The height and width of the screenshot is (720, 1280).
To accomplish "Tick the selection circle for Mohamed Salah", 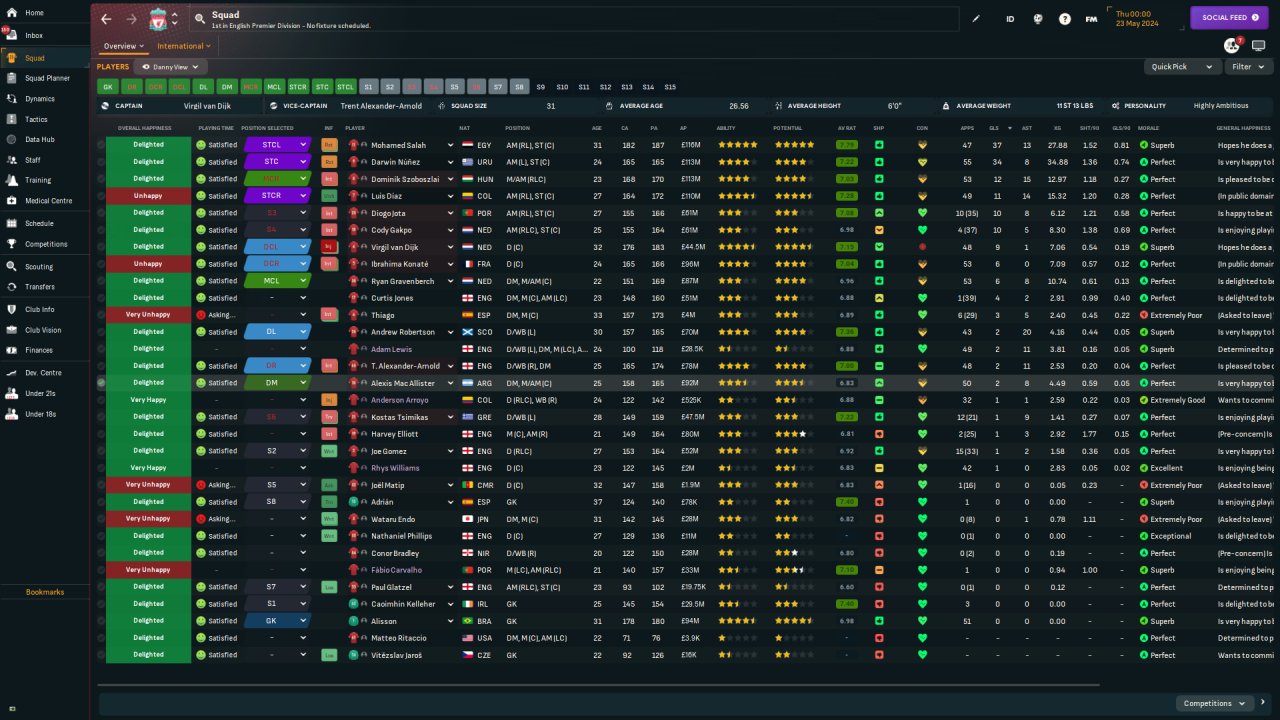I will pyautogui.click(x=101, y=145).
